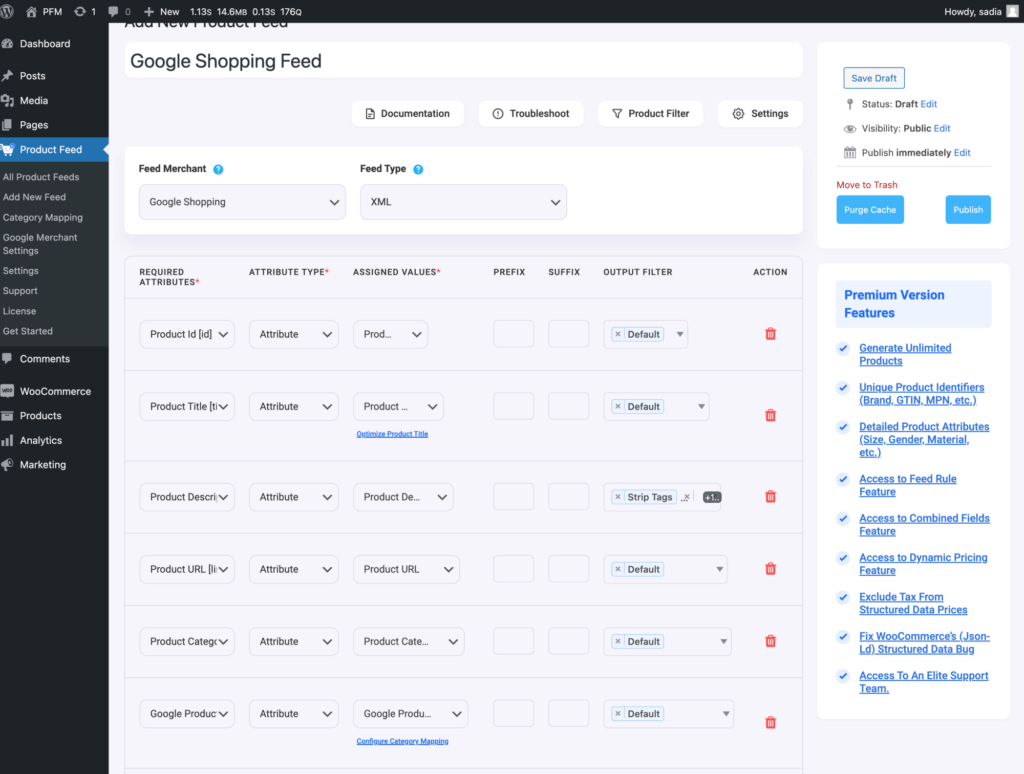This screenshot has width=1024, height=774.
Task: Delete the Product Category attribute row
Action: (771, 641)
